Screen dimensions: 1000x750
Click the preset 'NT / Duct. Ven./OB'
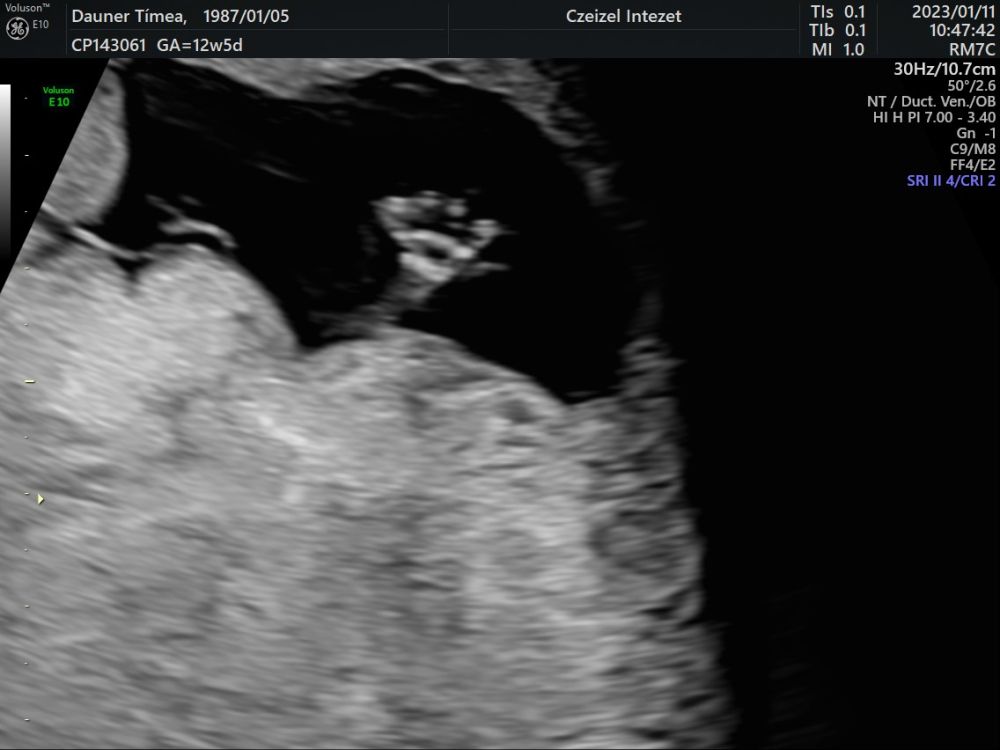click(931, 101)
